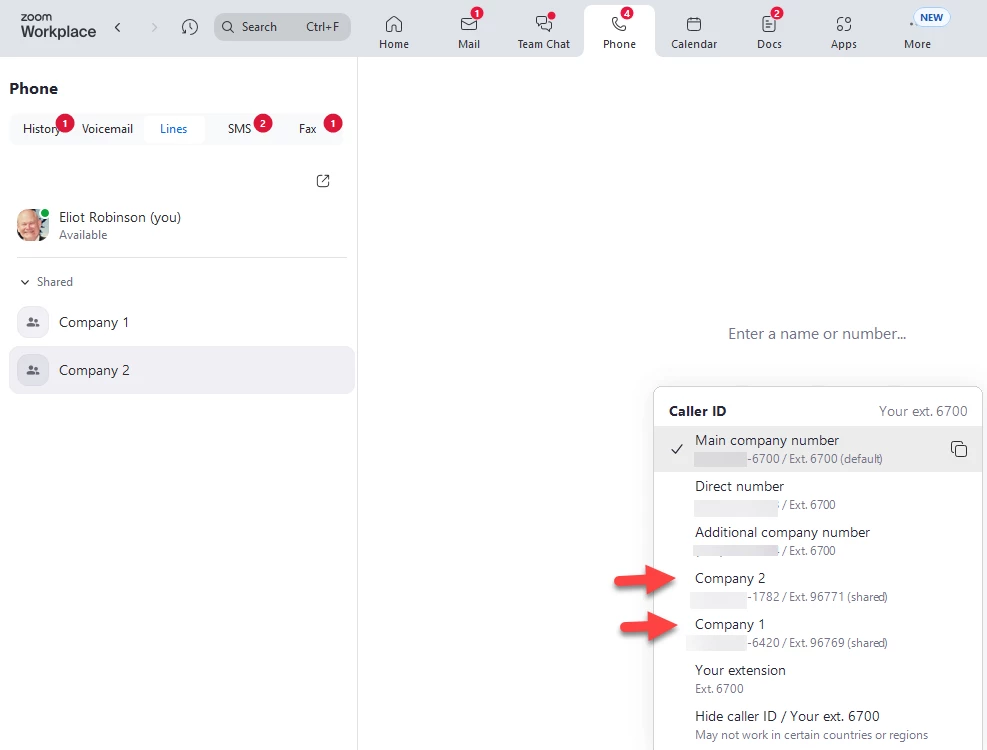
Task: Click the Company 1 group icon
Action: point(33,322)
